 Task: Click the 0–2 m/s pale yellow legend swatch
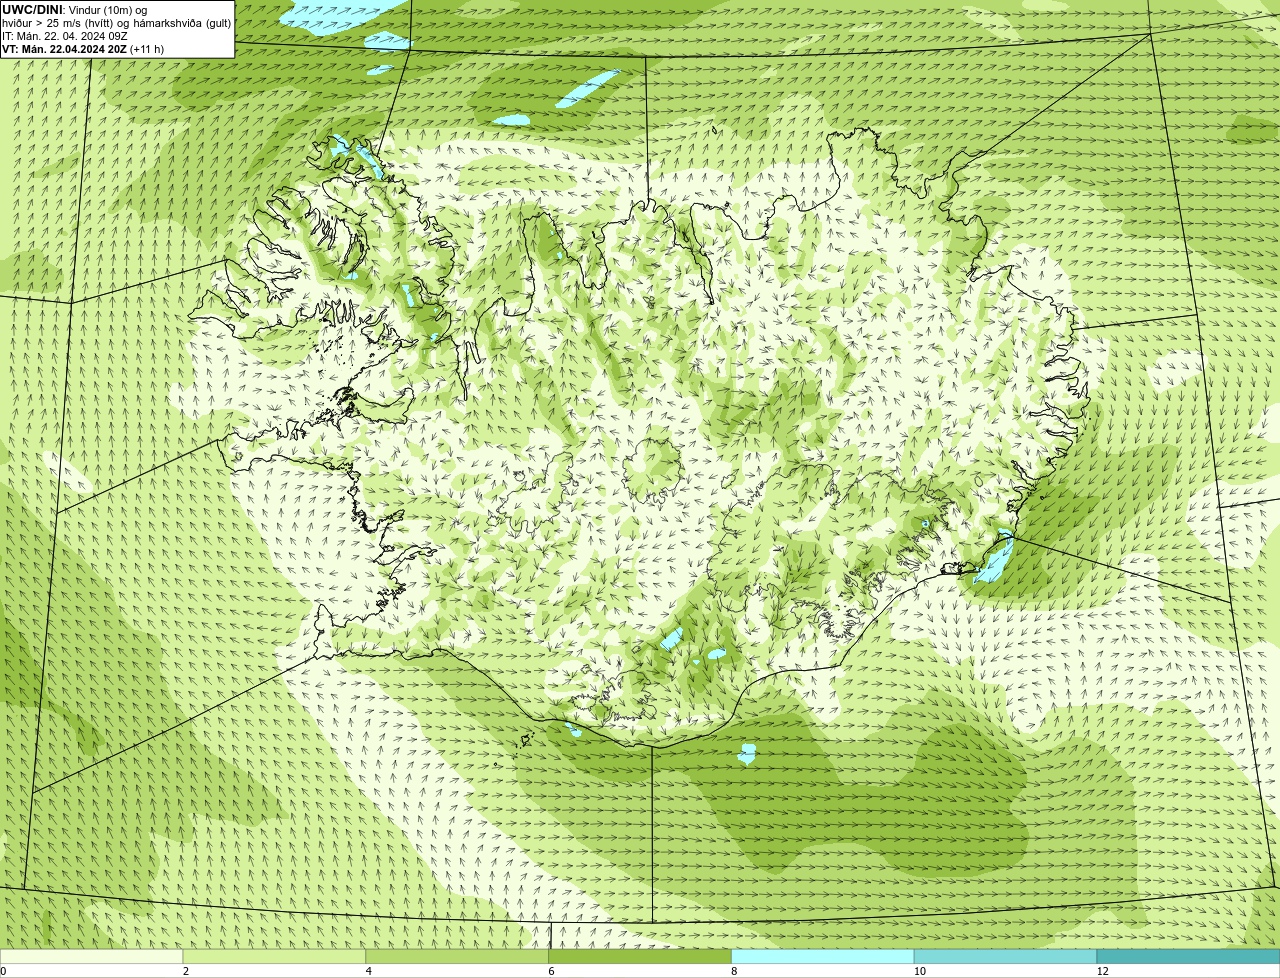pos(92,956)
